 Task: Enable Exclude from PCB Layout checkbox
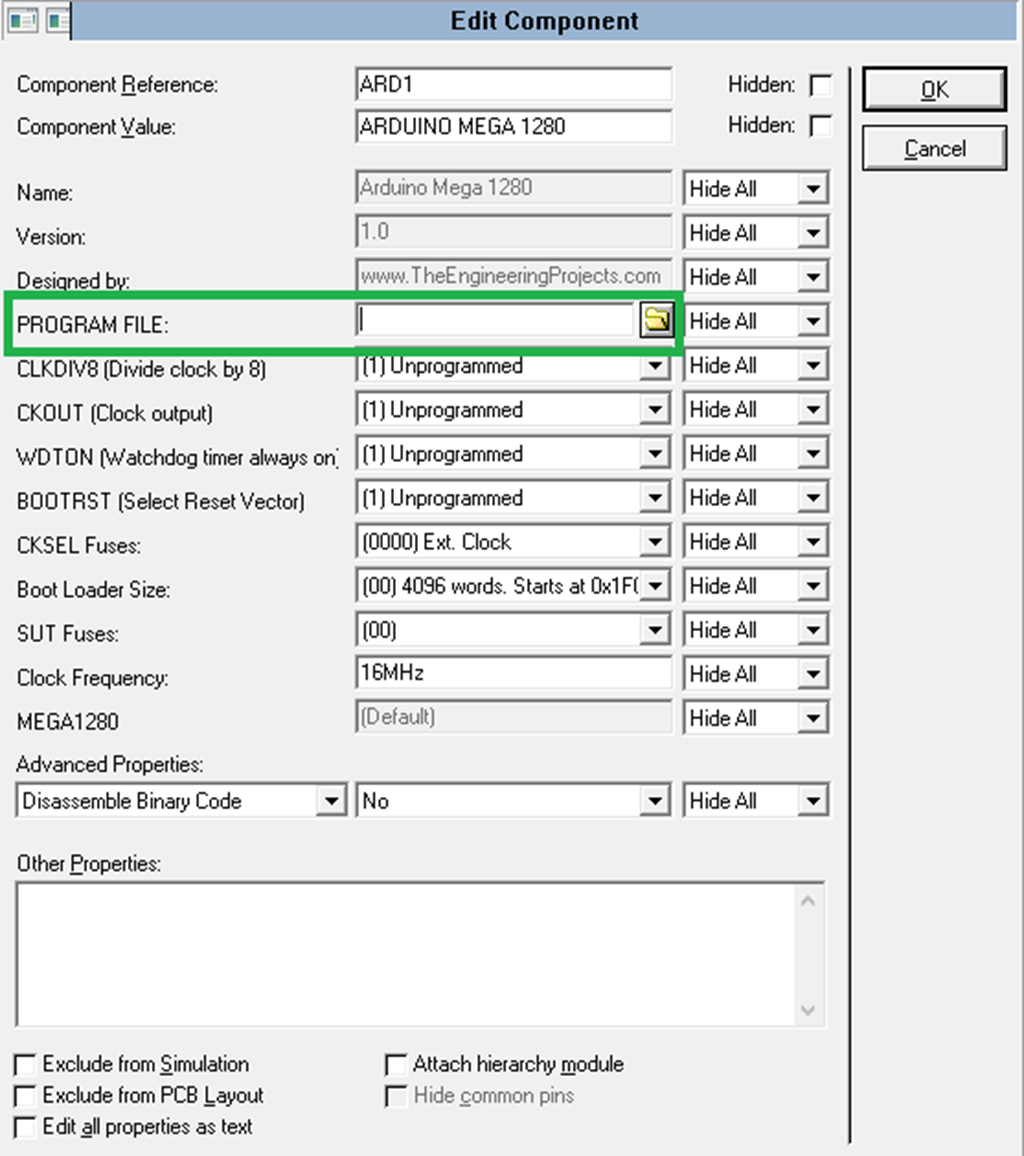point(26,1095)
